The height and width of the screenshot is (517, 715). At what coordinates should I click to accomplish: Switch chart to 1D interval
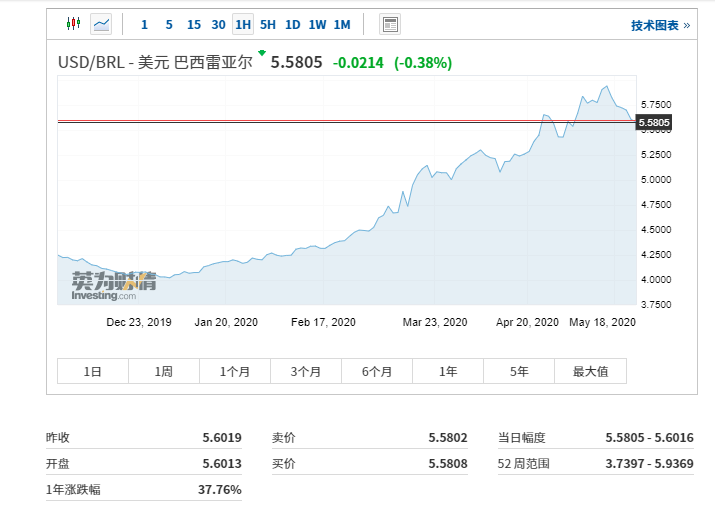click(292, 24)
